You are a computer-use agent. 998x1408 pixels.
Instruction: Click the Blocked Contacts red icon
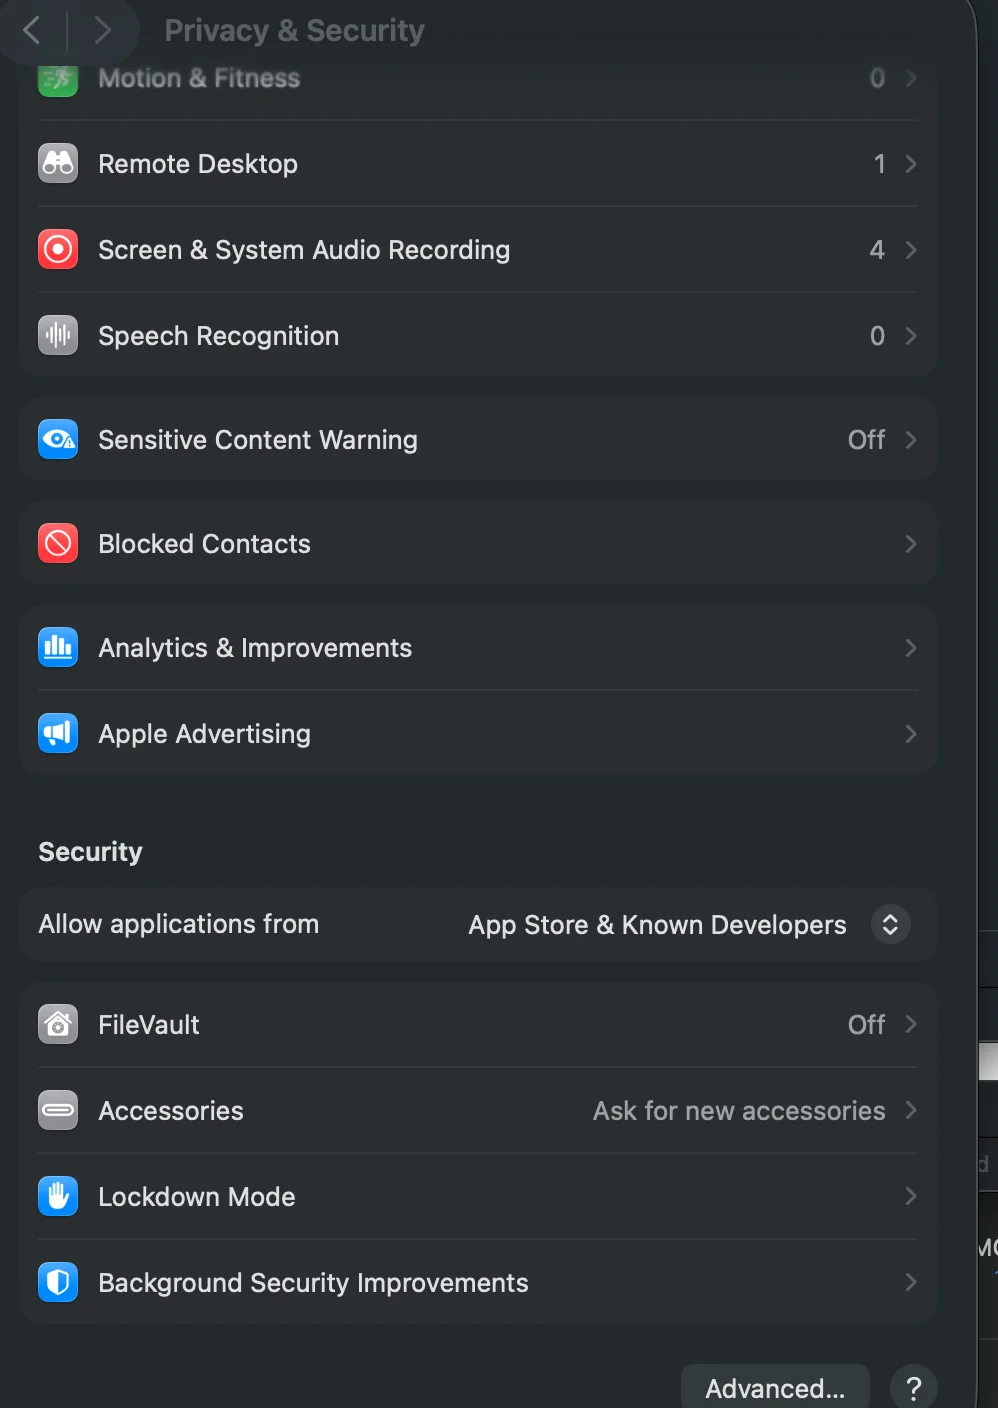coord(58,543)
